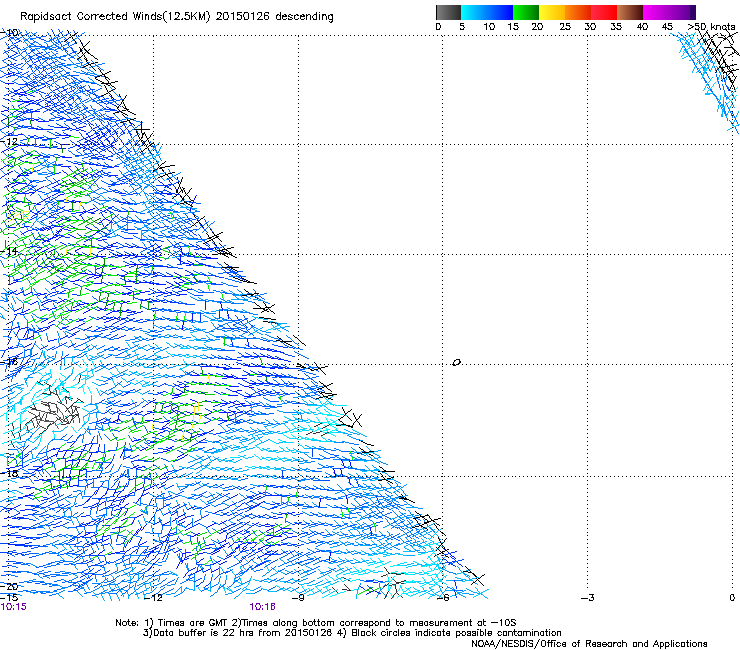This screenshot has width=740, height=650.
Task: Click the chart title 'Rapidsact Corrected Winds(12.5KM)'
Action: [115, 17]
